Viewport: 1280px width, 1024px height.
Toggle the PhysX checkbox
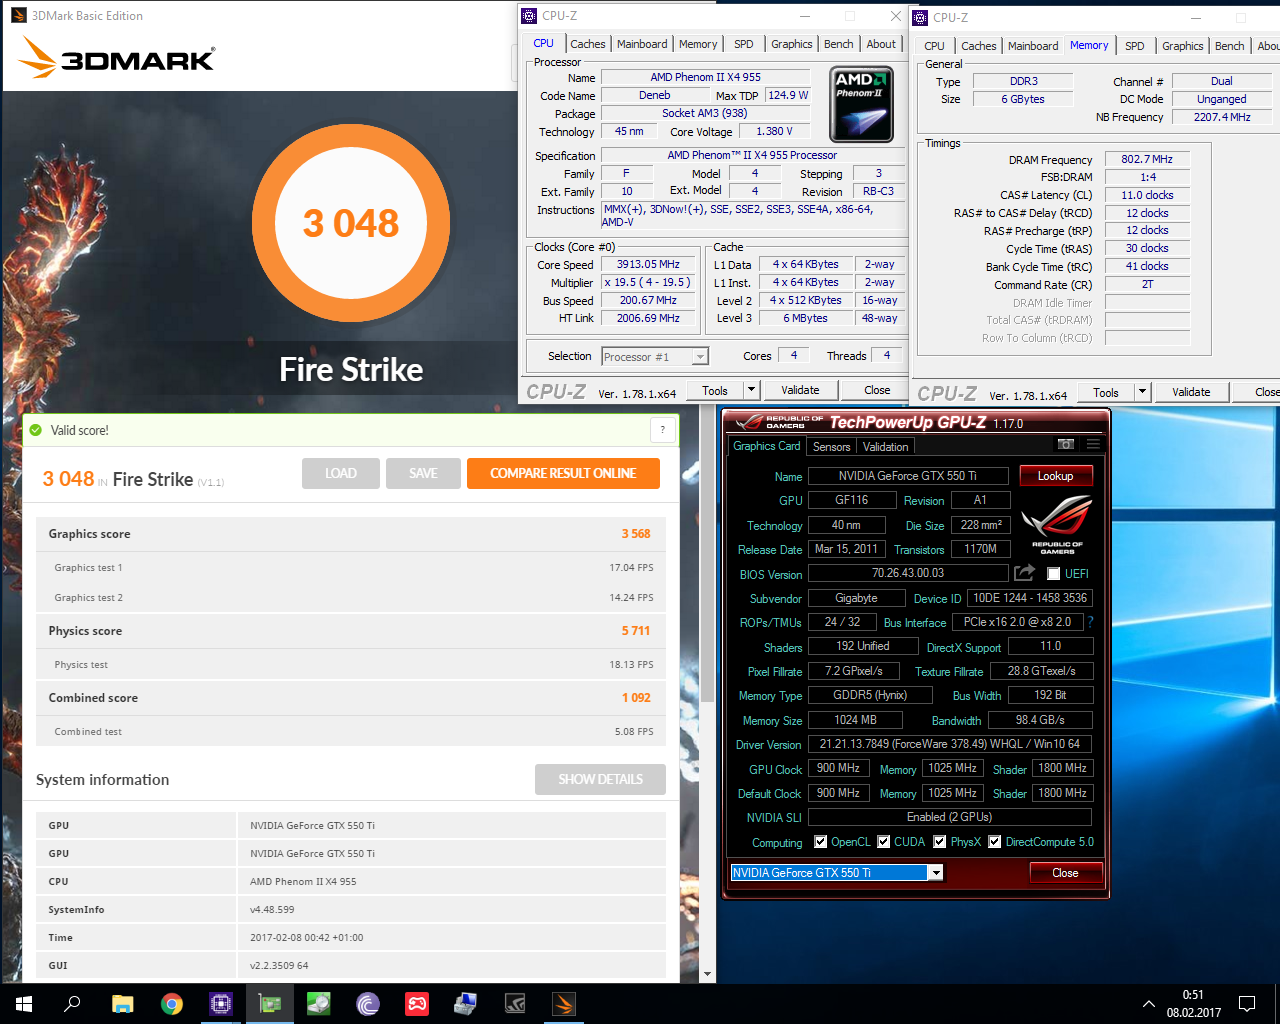click(x=940, y=842)
